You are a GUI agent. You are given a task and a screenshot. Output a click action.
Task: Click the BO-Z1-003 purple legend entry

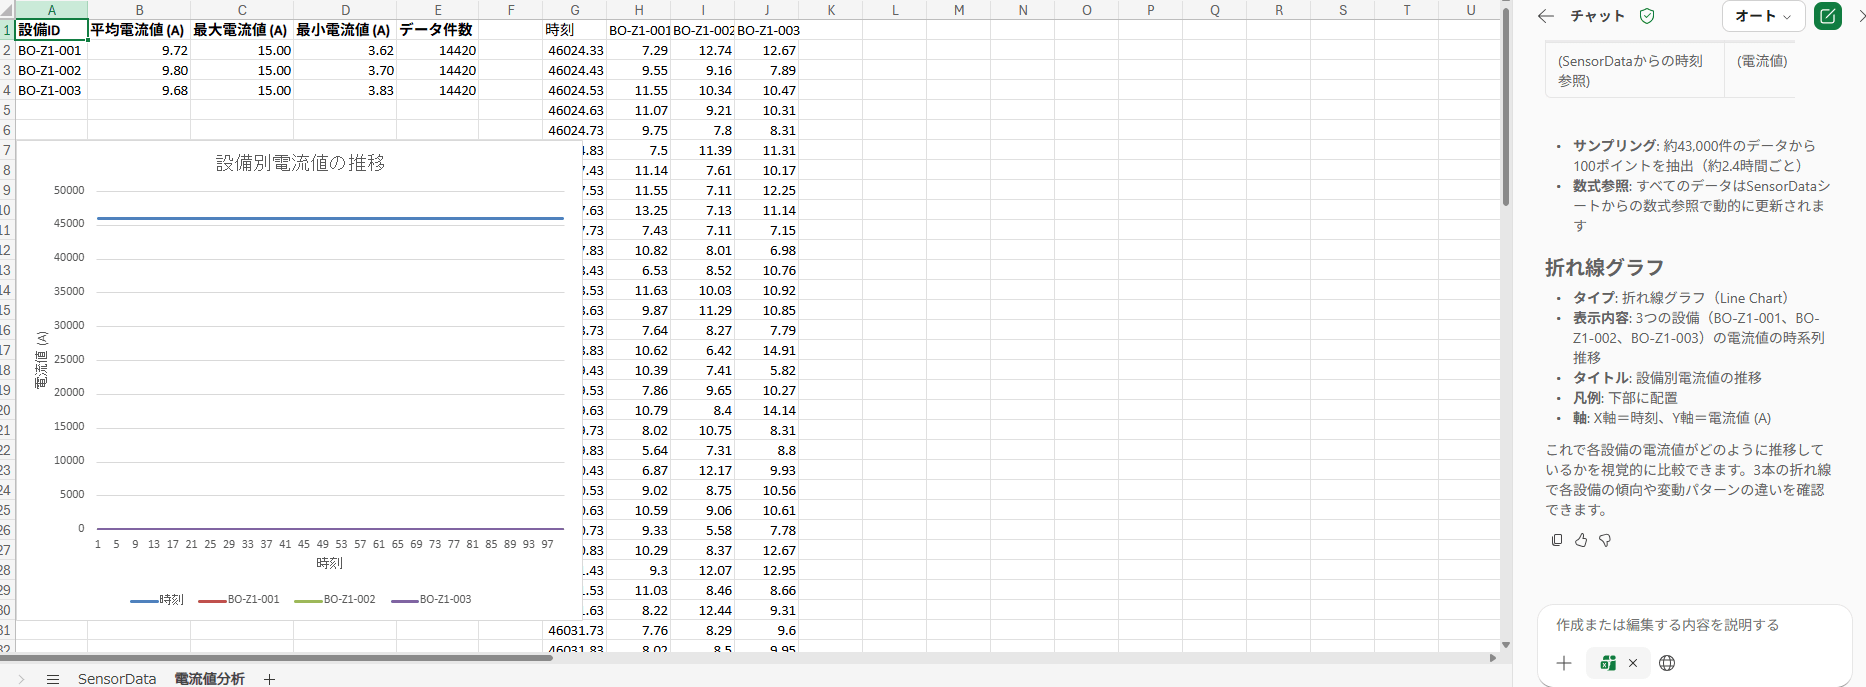tap(431, 600)
